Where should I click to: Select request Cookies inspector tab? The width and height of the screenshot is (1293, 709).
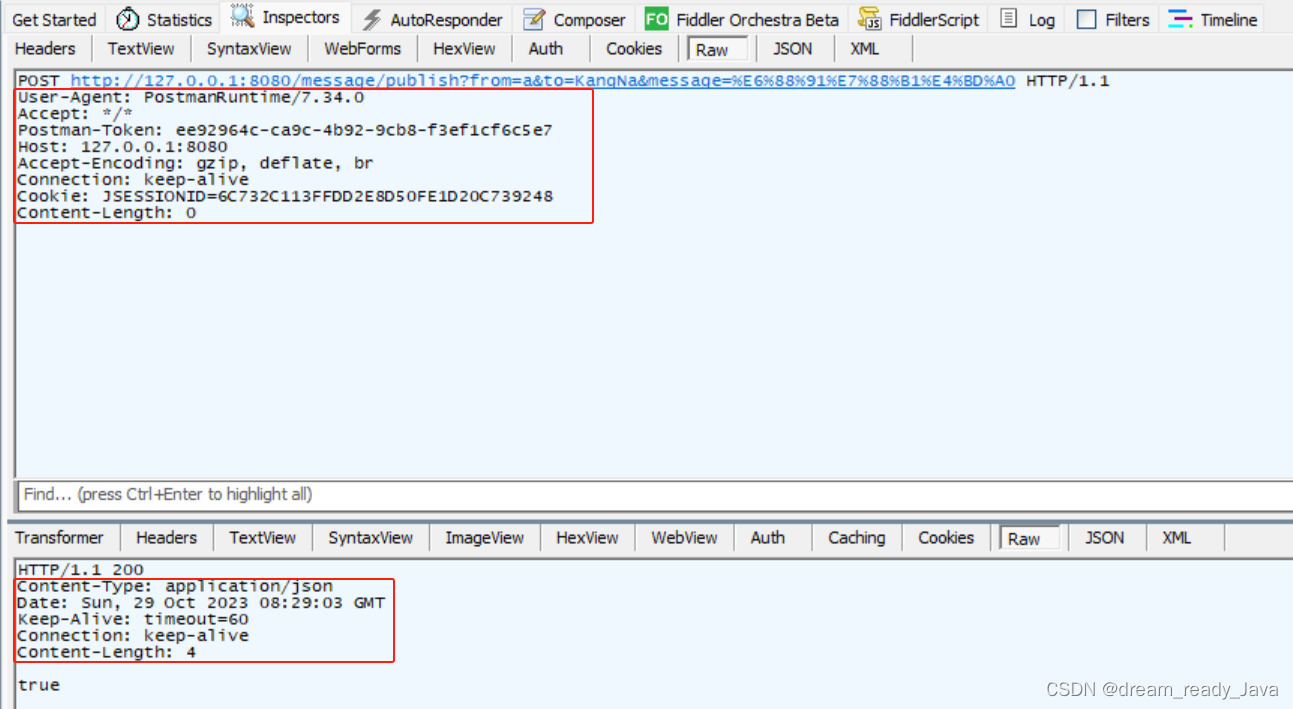(634, 48)
